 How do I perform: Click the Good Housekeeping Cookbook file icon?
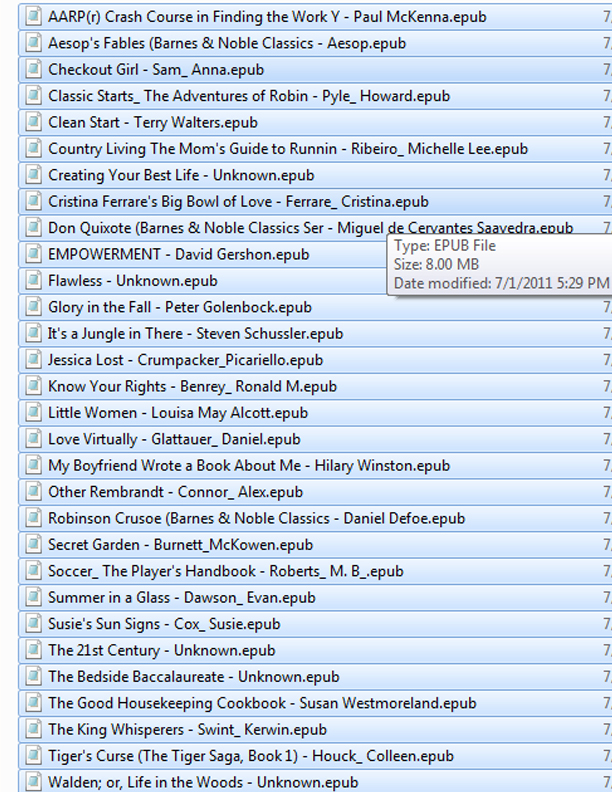click(33, 702)
